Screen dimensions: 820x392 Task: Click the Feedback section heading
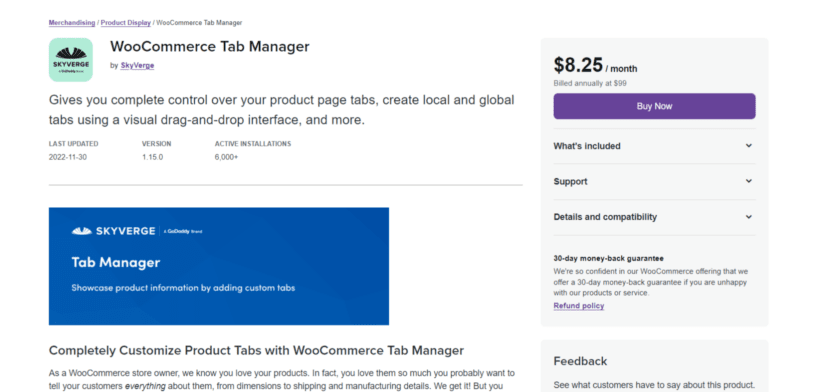coord(580,361)
